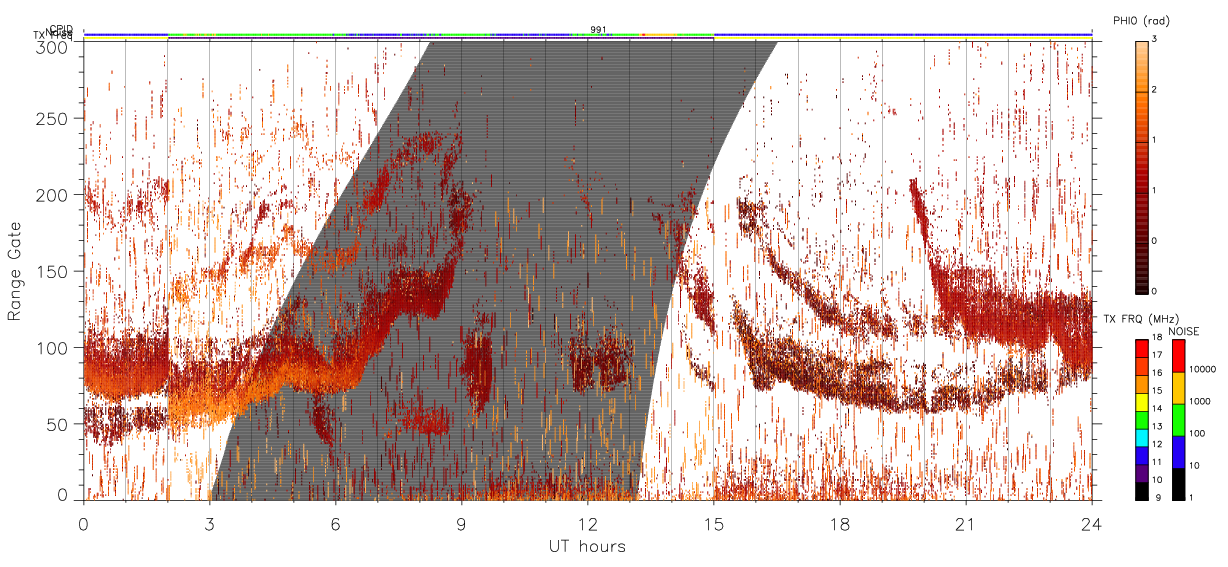The height and width of the screenshot is (567, 1228).
Task: Click the '991' CPID label above plot
Action: click(598, 30)
